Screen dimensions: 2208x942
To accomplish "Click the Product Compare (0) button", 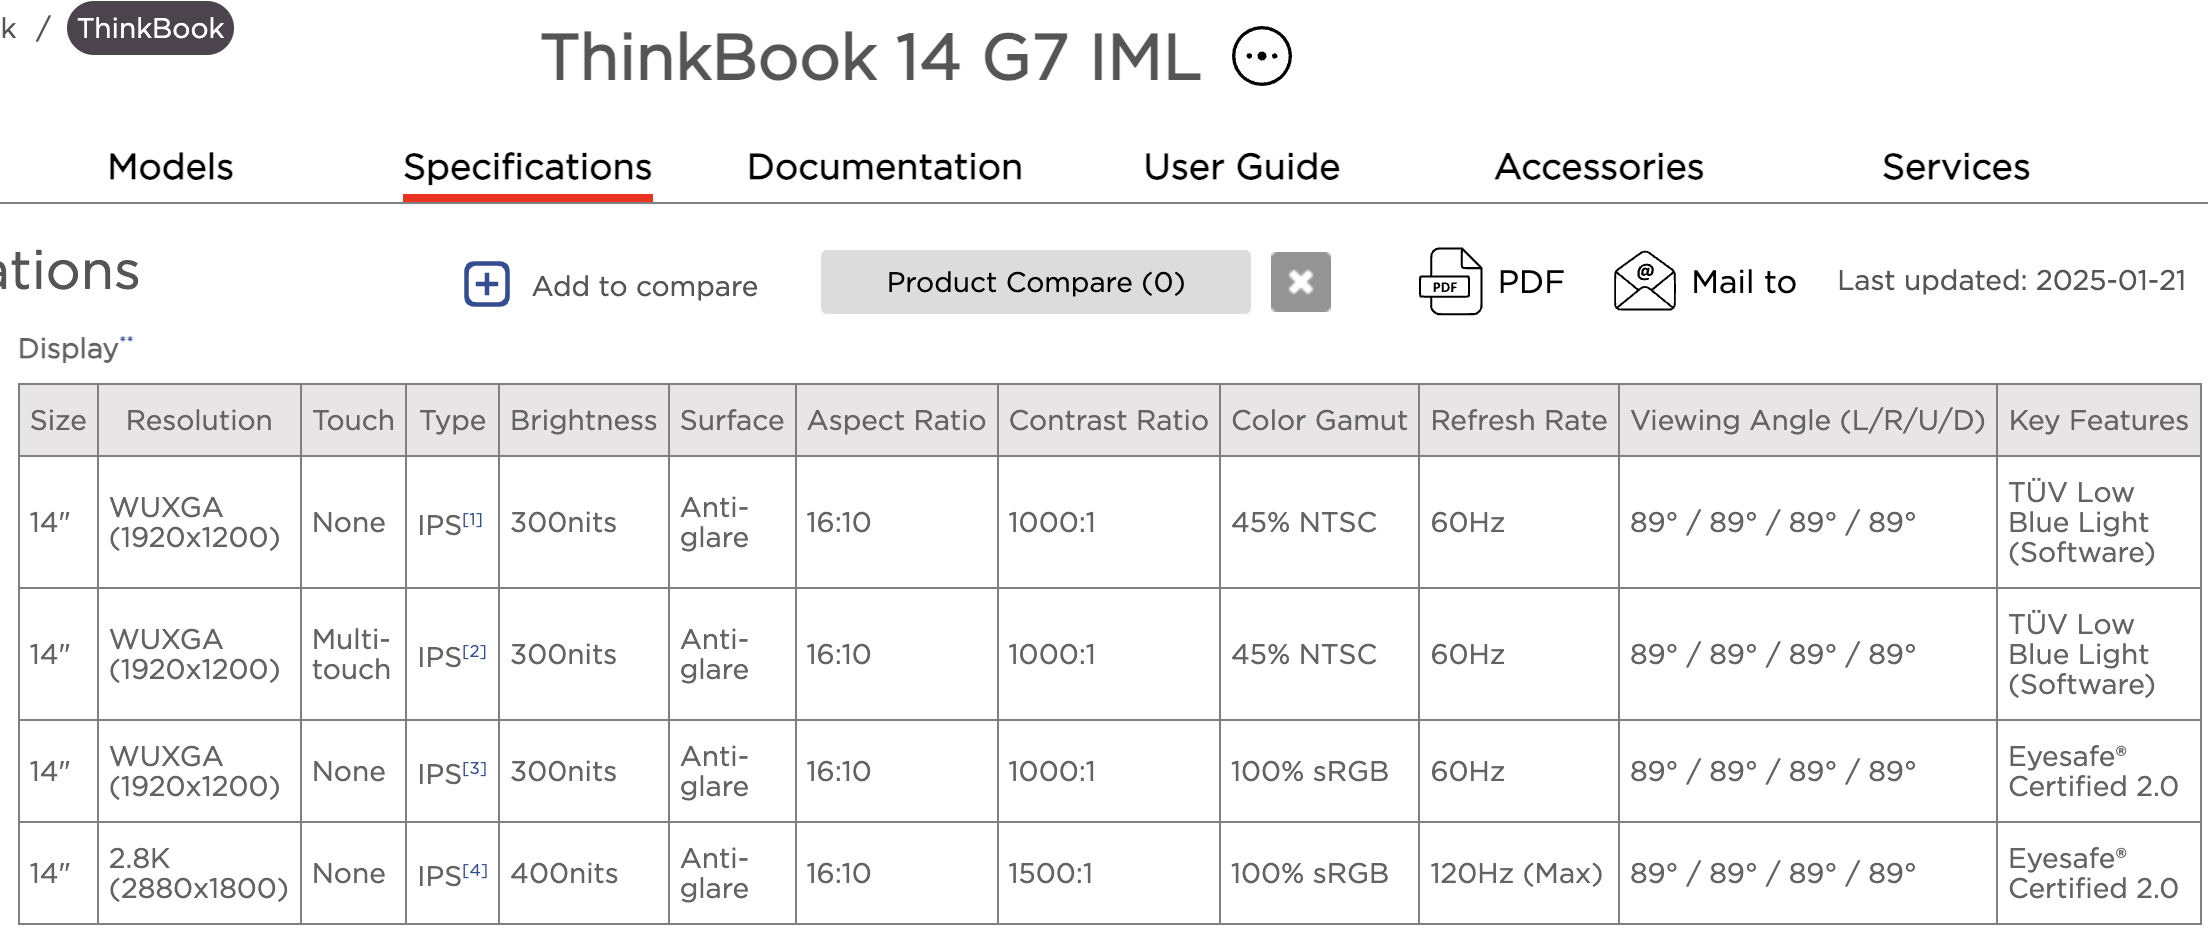I will point(1035,282).
